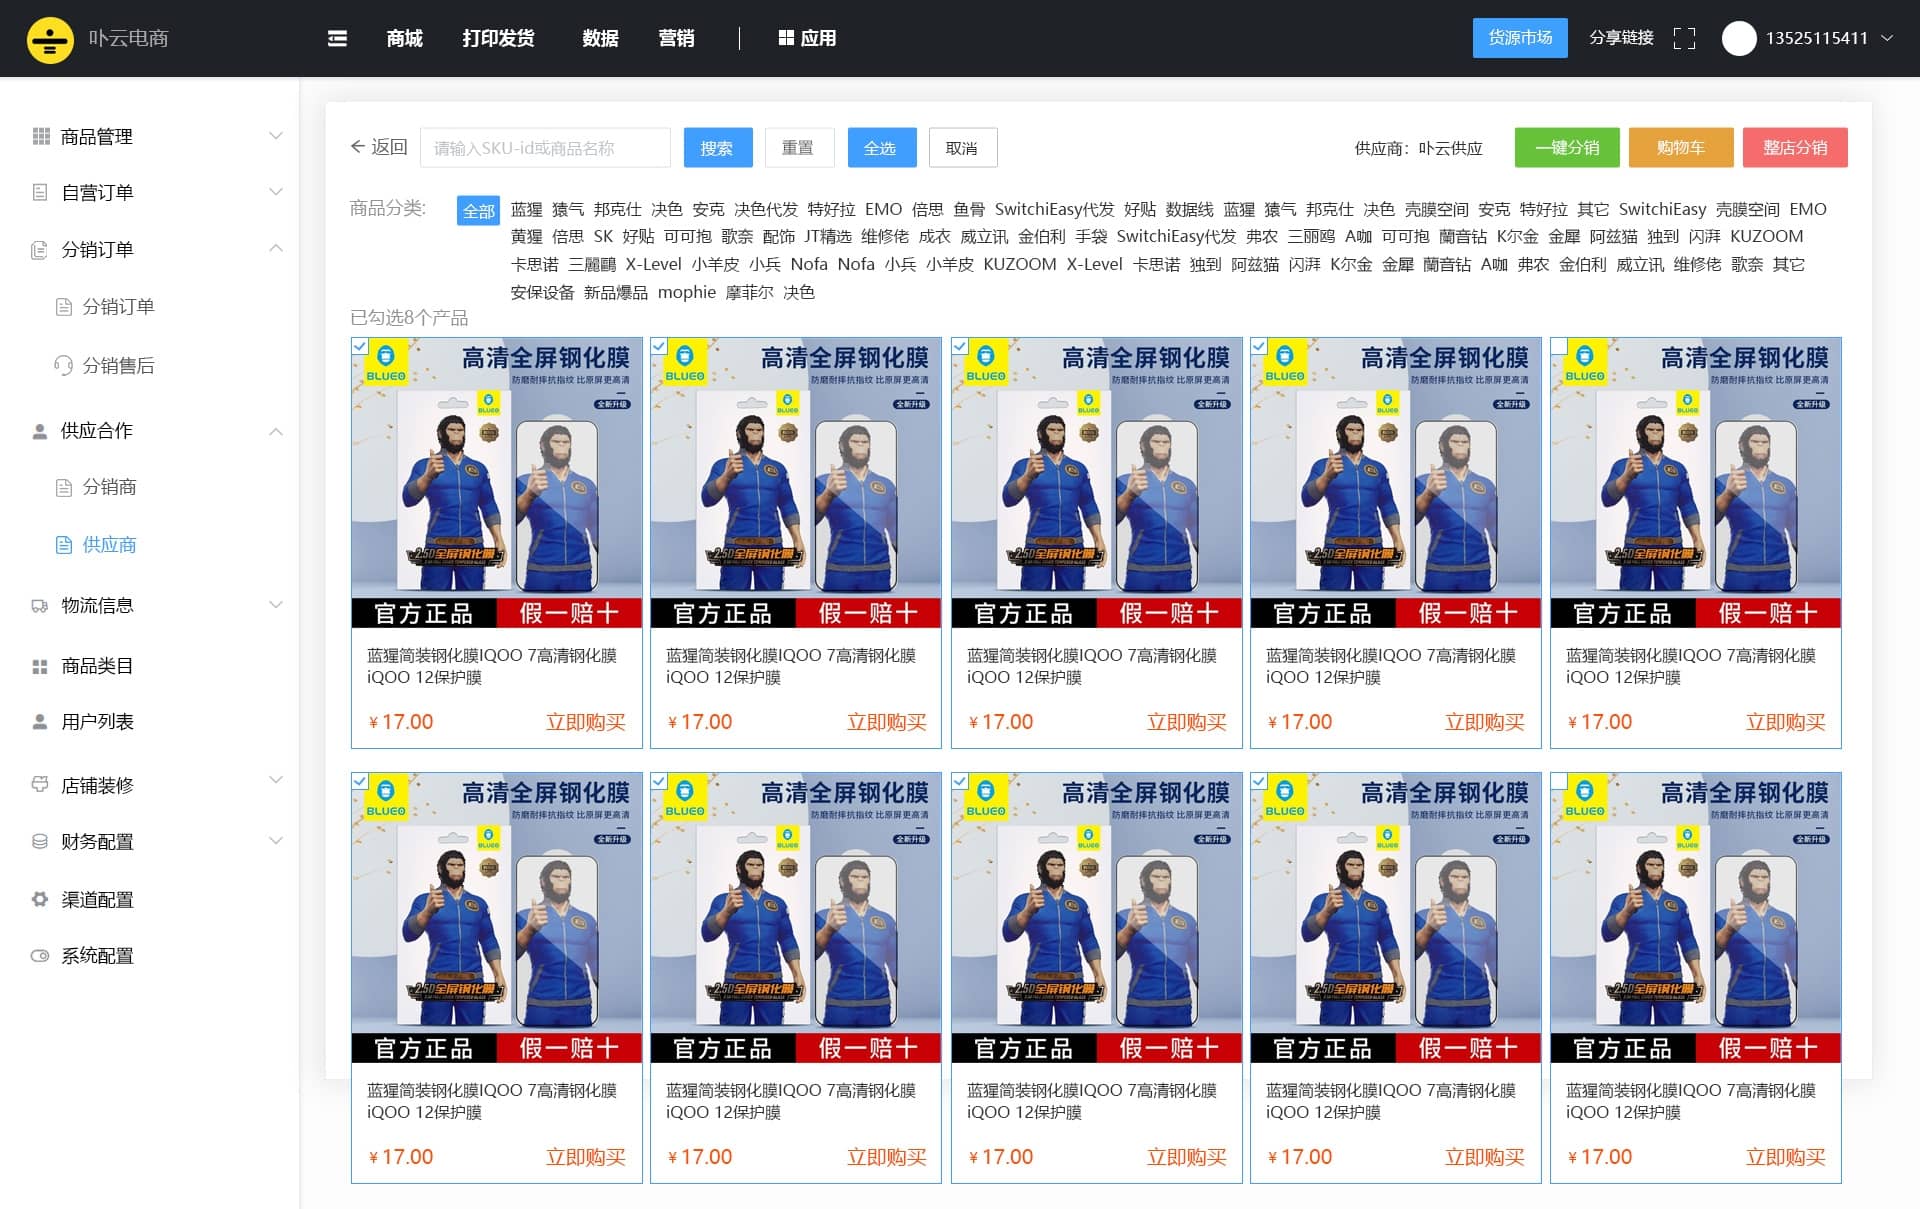Expand the 商品管理 chevron
Image resolution: width=1920 pixels, height=1209 pixels.
276,136
